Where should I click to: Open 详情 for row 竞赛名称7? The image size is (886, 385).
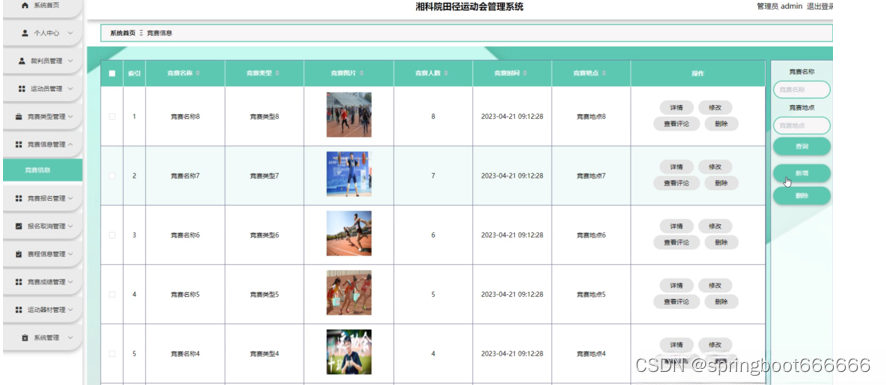676,167
